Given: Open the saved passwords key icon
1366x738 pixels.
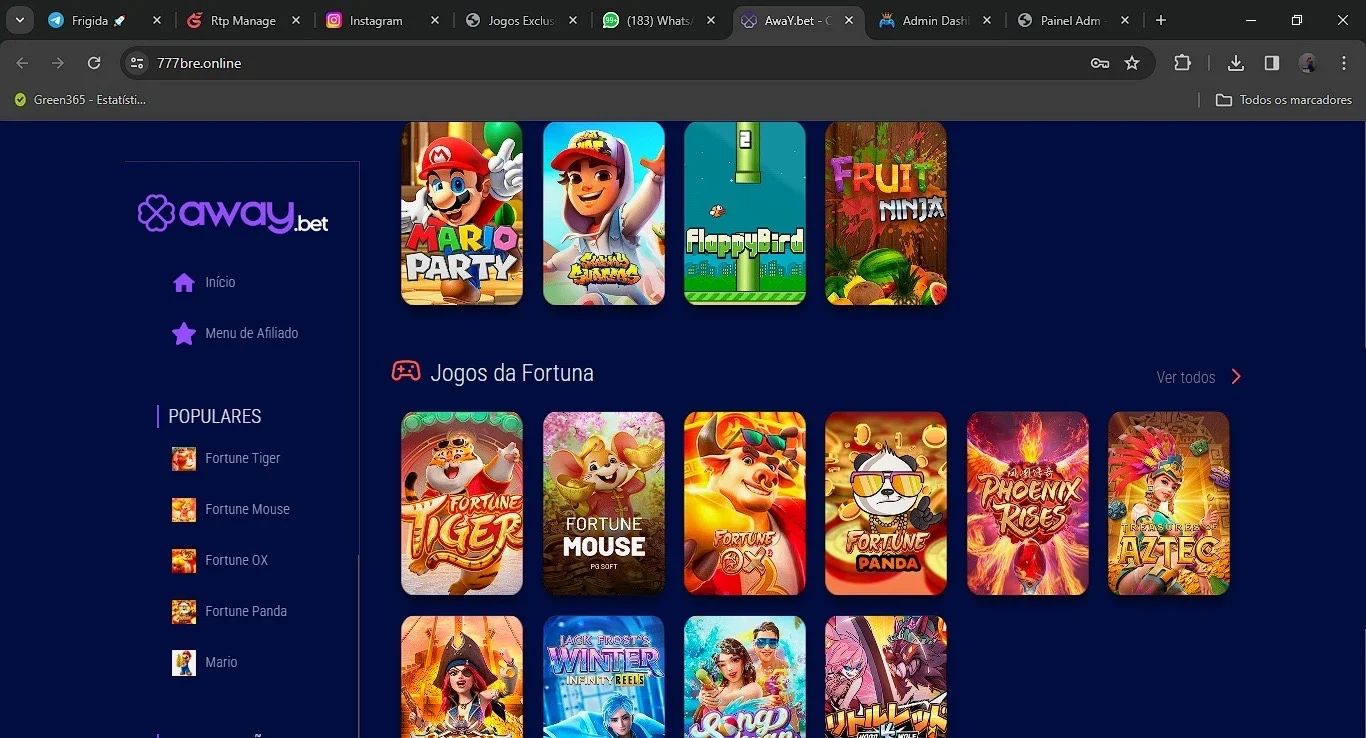Looking at the screenshot, I should point(1100,63).
